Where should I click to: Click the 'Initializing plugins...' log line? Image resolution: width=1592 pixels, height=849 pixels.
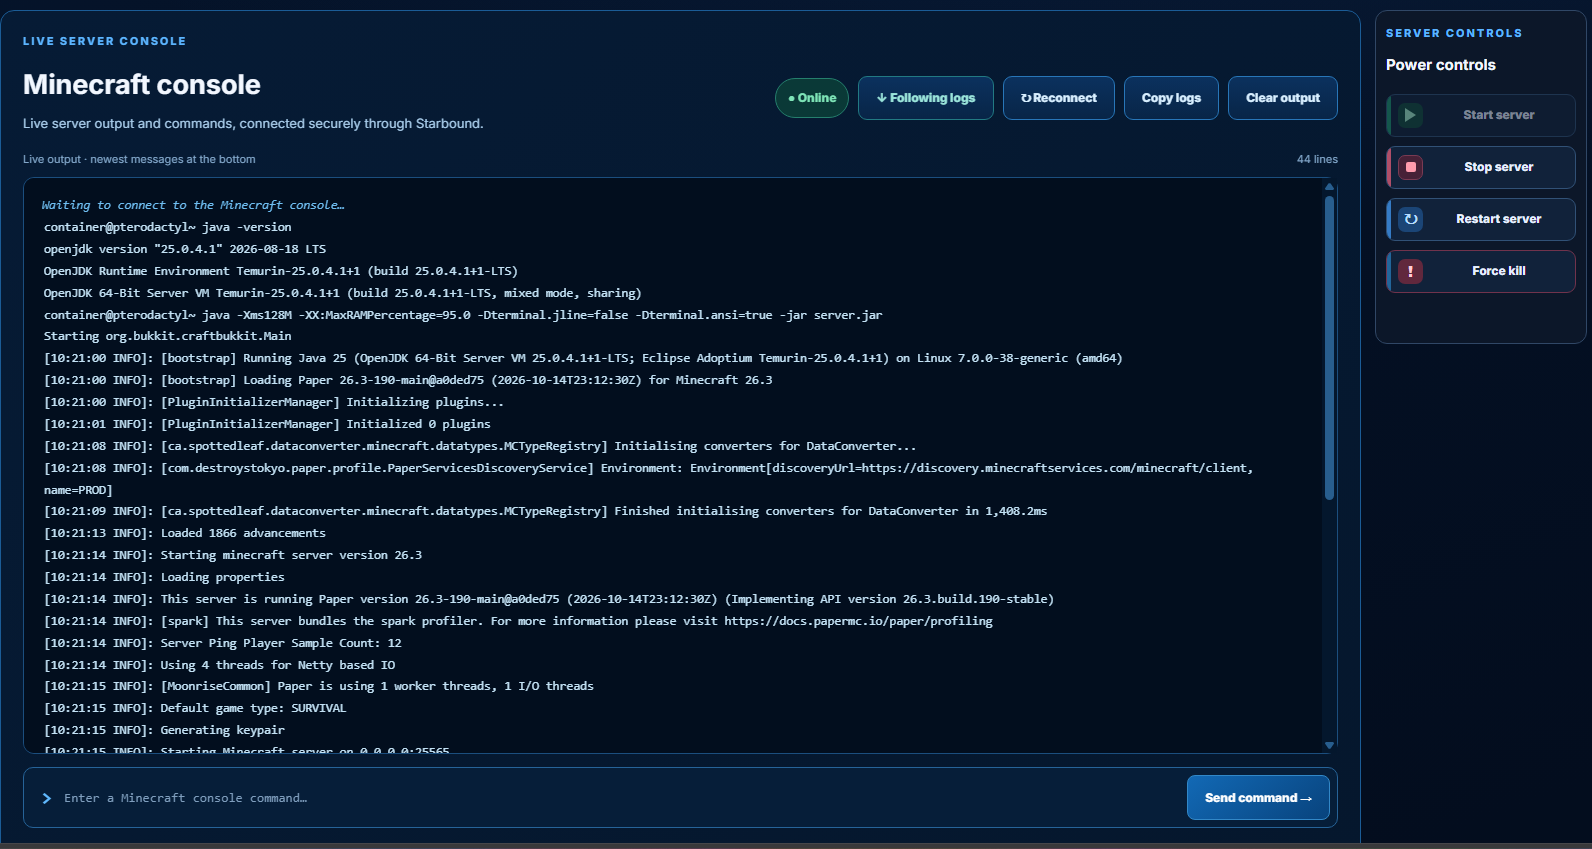point(274,402)
